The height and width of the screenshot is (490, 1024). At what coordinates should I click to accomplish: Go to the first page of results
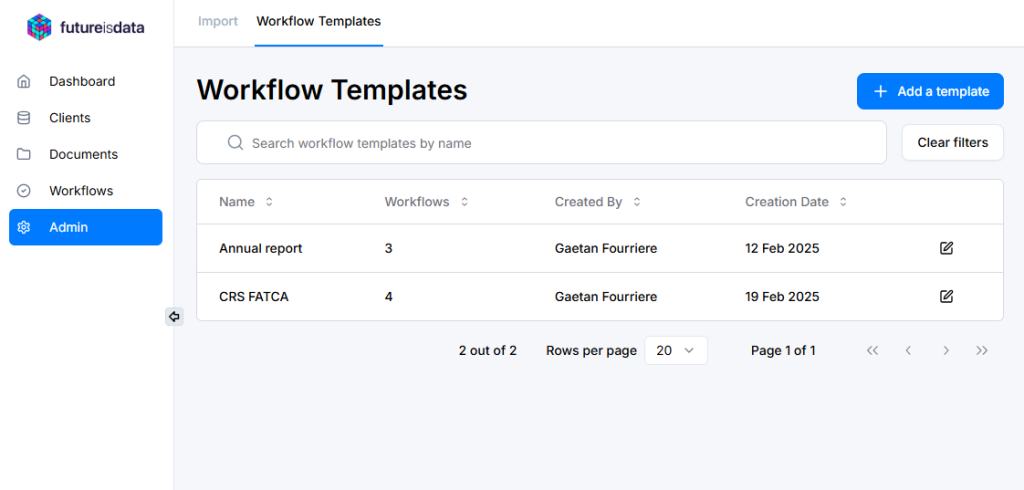(872, 350)
